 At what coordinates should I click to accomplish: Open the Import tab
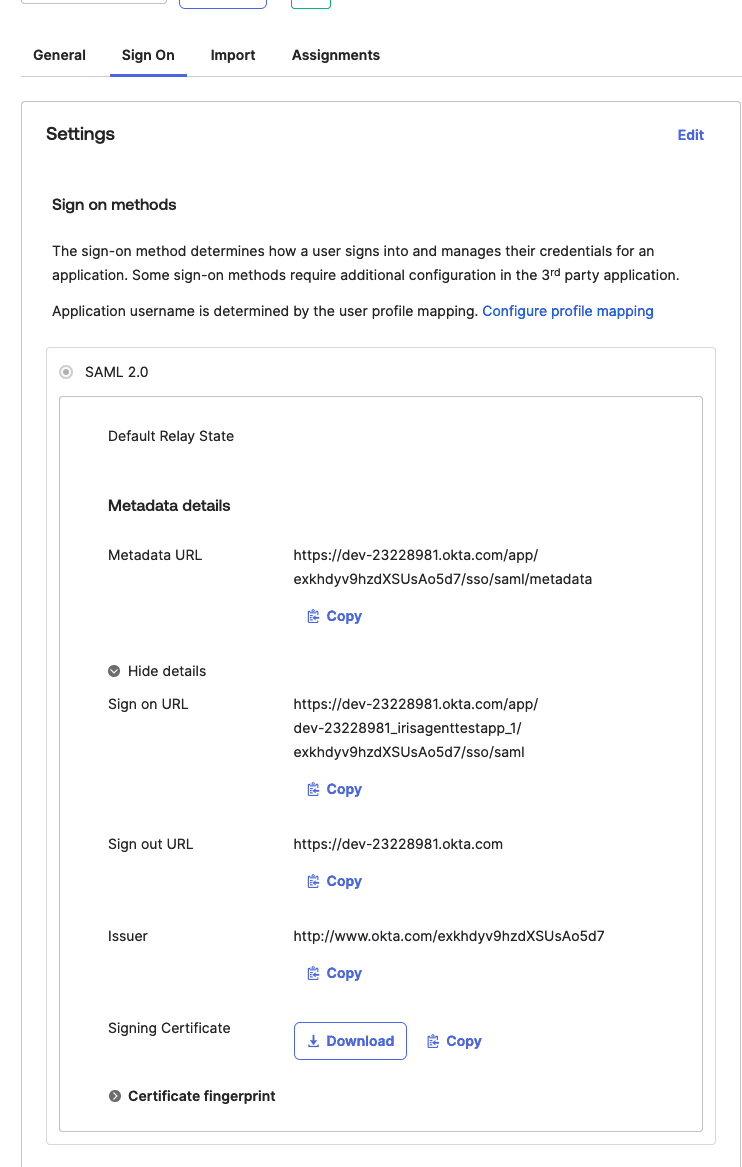pyautogui.click(x=232, y=55)
